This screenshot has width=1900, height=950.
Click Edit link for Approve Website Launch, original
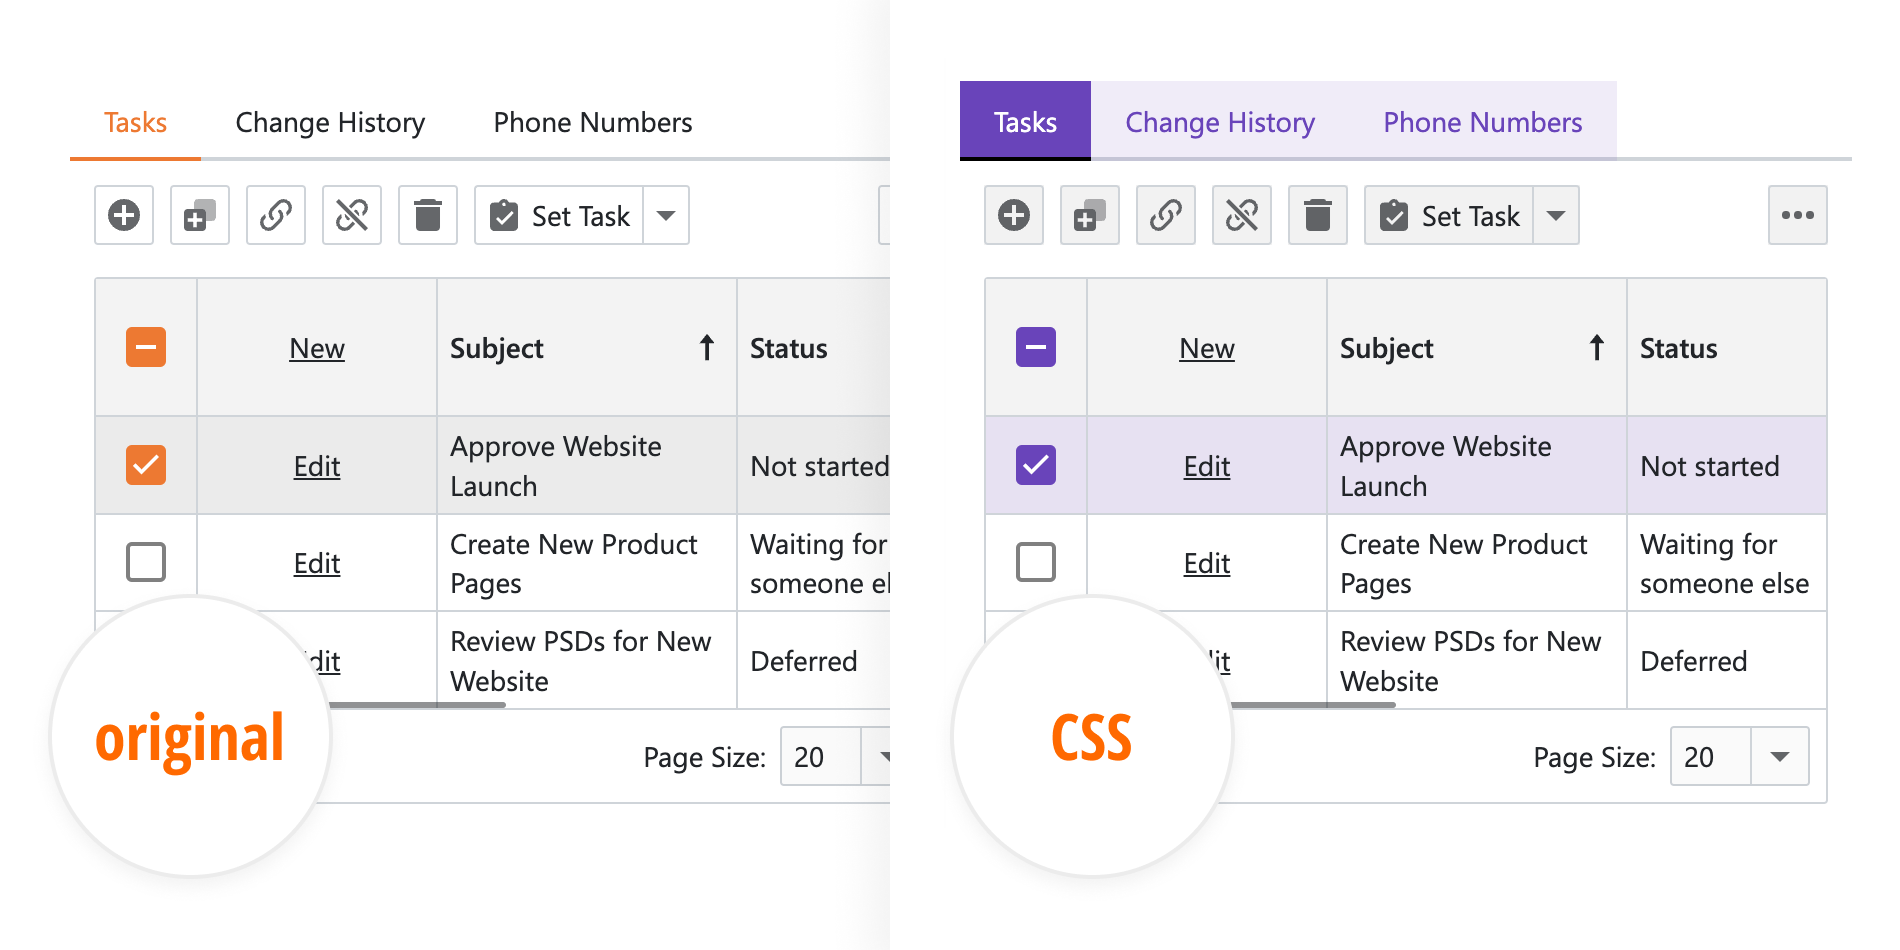[317, 466]
